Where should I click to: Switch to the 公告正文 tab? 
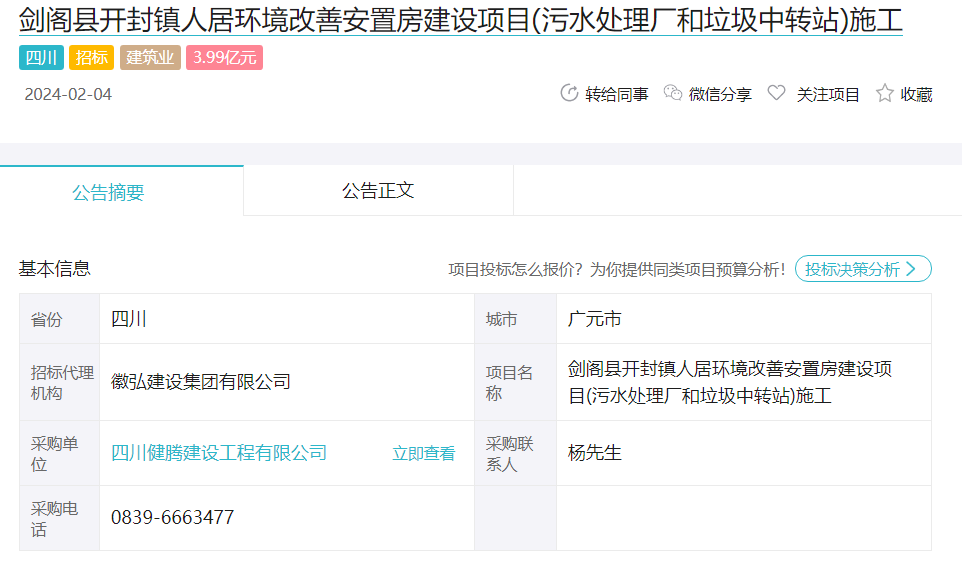pyautogui.click(x=378, y=191)
